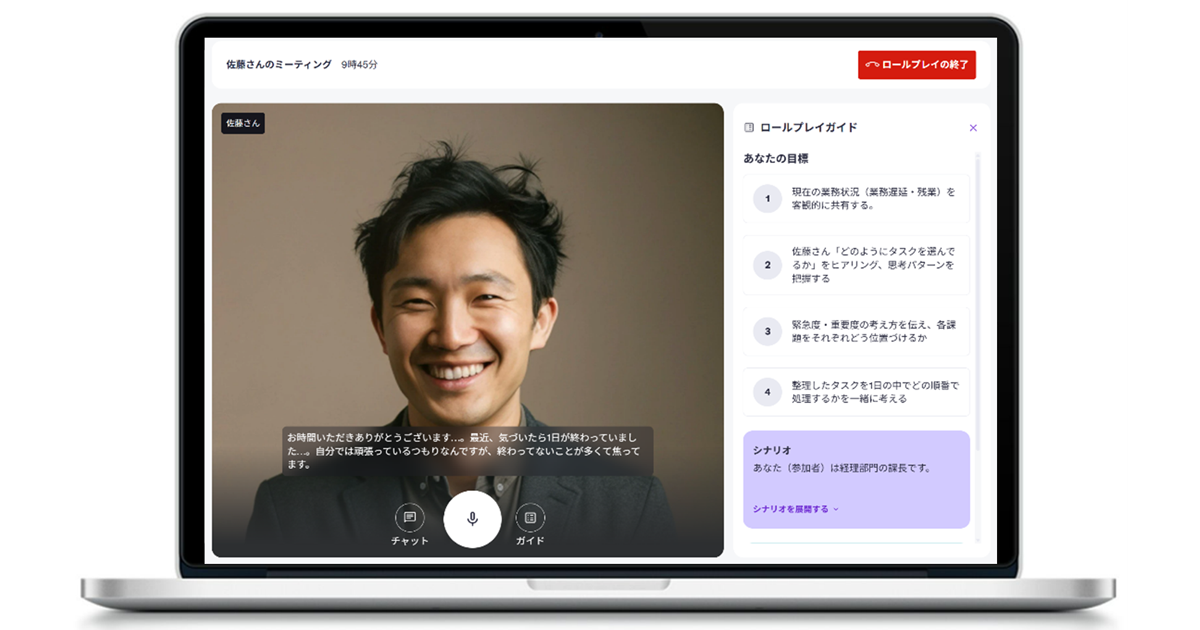Screen dimensions: 1200x630
Task: Click the number 4 circle badge
Action: tap(768, 392)
